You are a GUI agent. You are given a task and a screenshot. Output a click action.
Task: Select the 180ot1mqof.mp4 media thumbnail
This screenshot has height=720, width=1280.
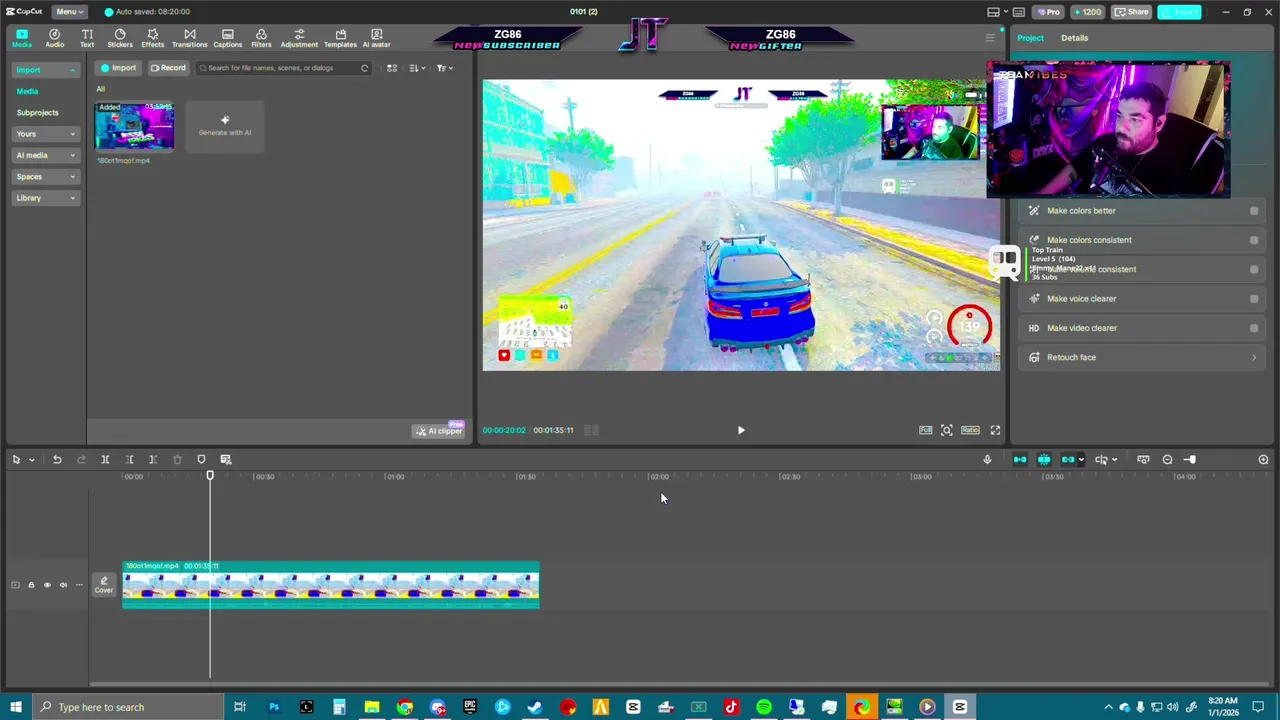[134, 126]
